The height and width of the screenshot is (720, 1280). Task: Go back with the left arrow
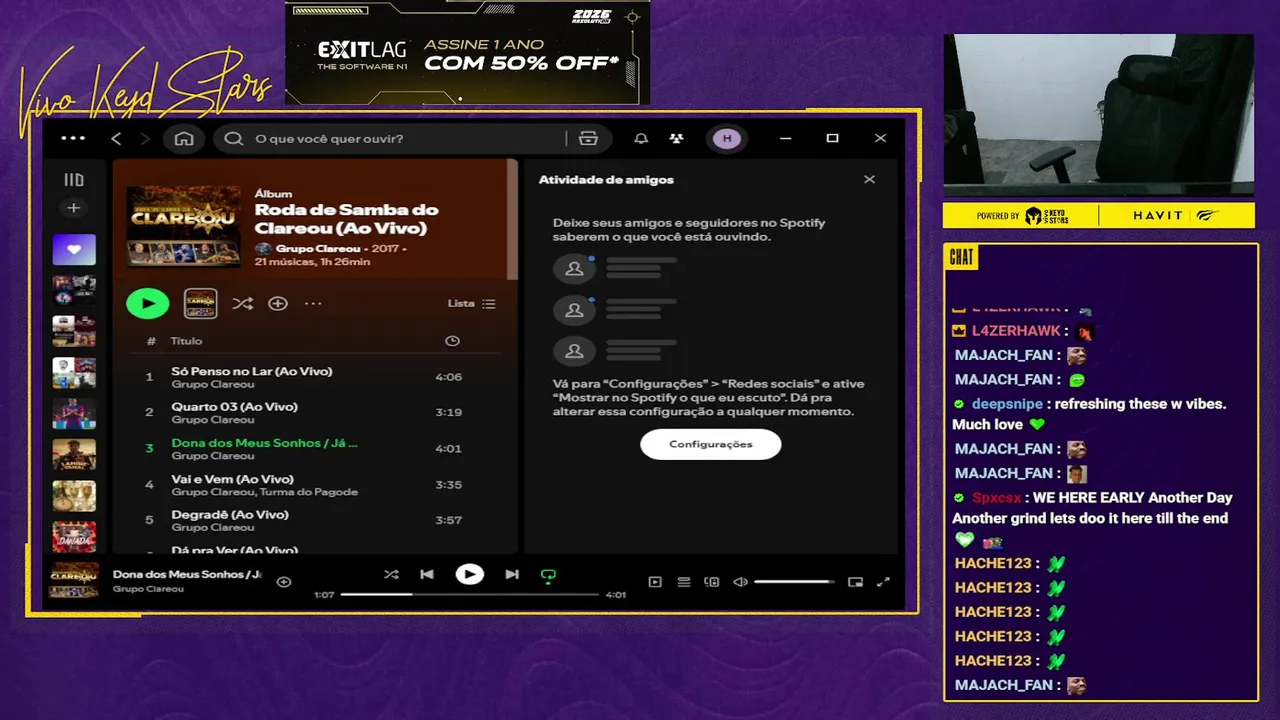[x=116, y=138]
